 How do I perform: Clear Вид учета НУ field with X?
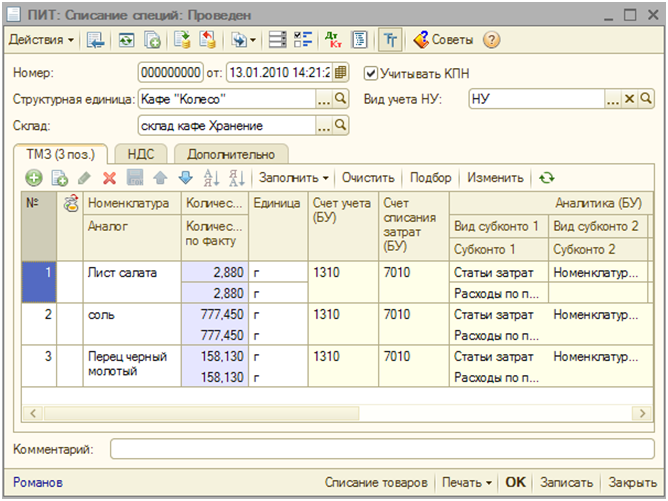(629, 99)
